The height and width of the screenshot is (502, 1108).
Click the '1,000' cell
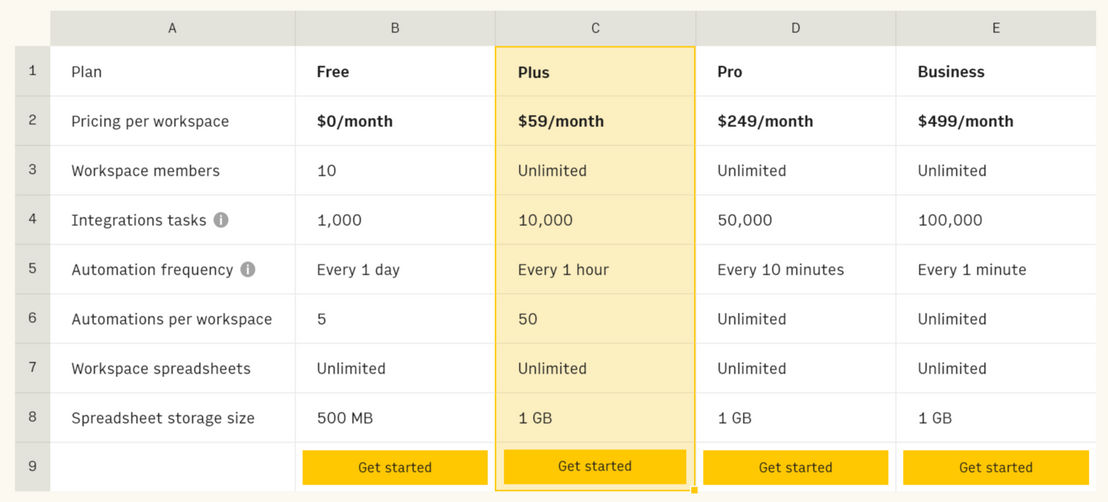pyautogui.click(x=395, y=220)
